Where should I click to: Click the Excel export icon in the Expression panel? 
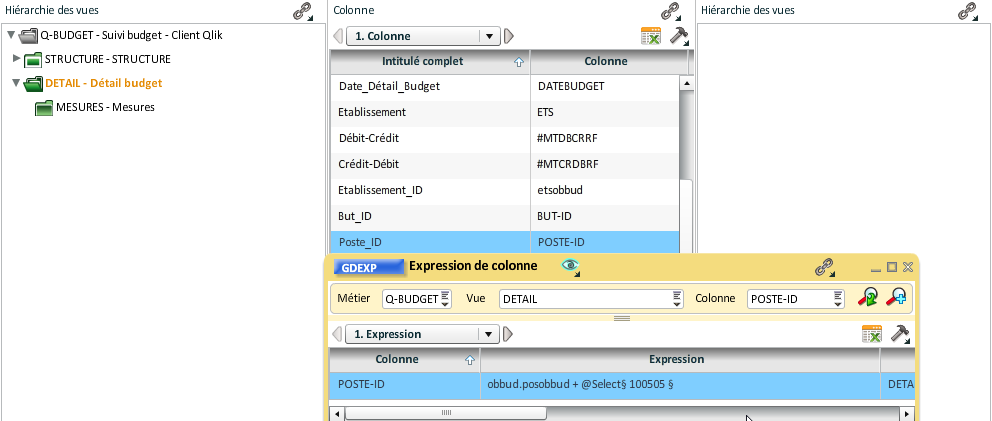click(872, 334)
